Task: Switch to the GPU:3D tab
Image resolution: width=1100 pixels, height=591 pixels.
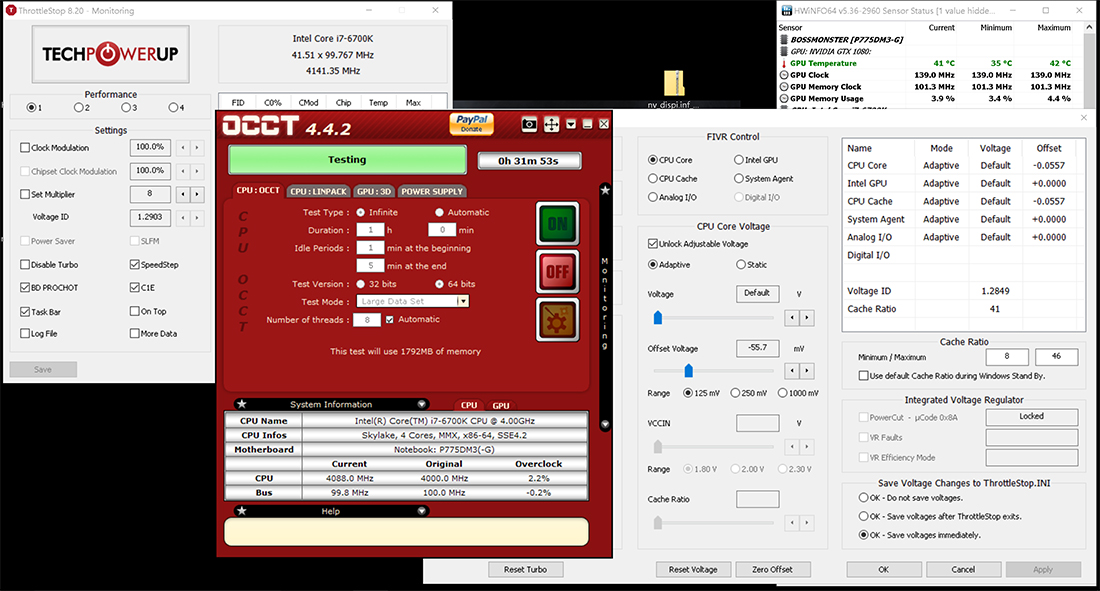Action: coord(374,191)
